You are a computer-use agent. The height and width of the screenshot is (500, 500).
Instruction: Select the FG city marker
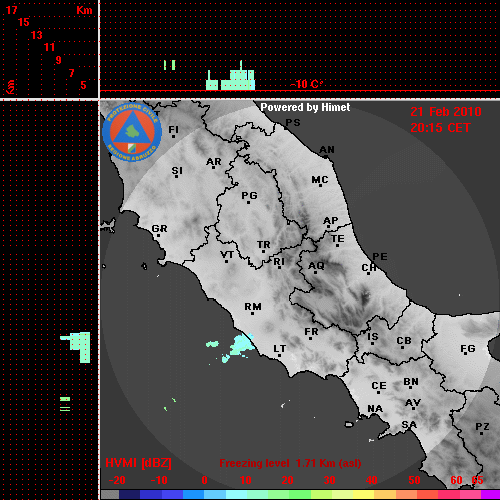pos(465,353)
